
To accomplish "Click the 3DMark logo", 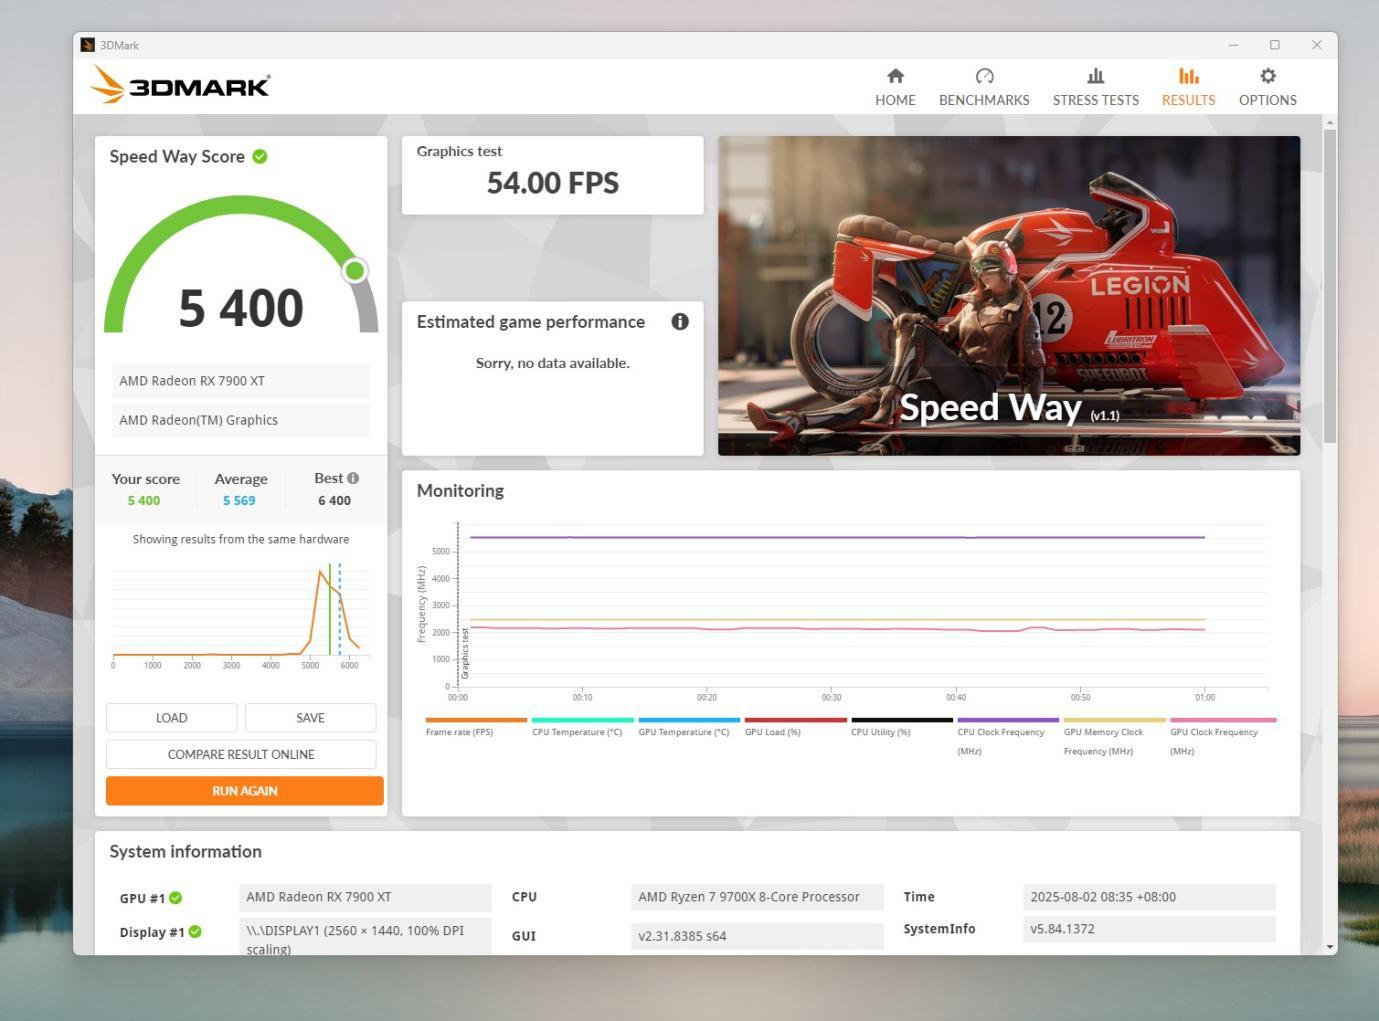I will click(x=180, y=85).
